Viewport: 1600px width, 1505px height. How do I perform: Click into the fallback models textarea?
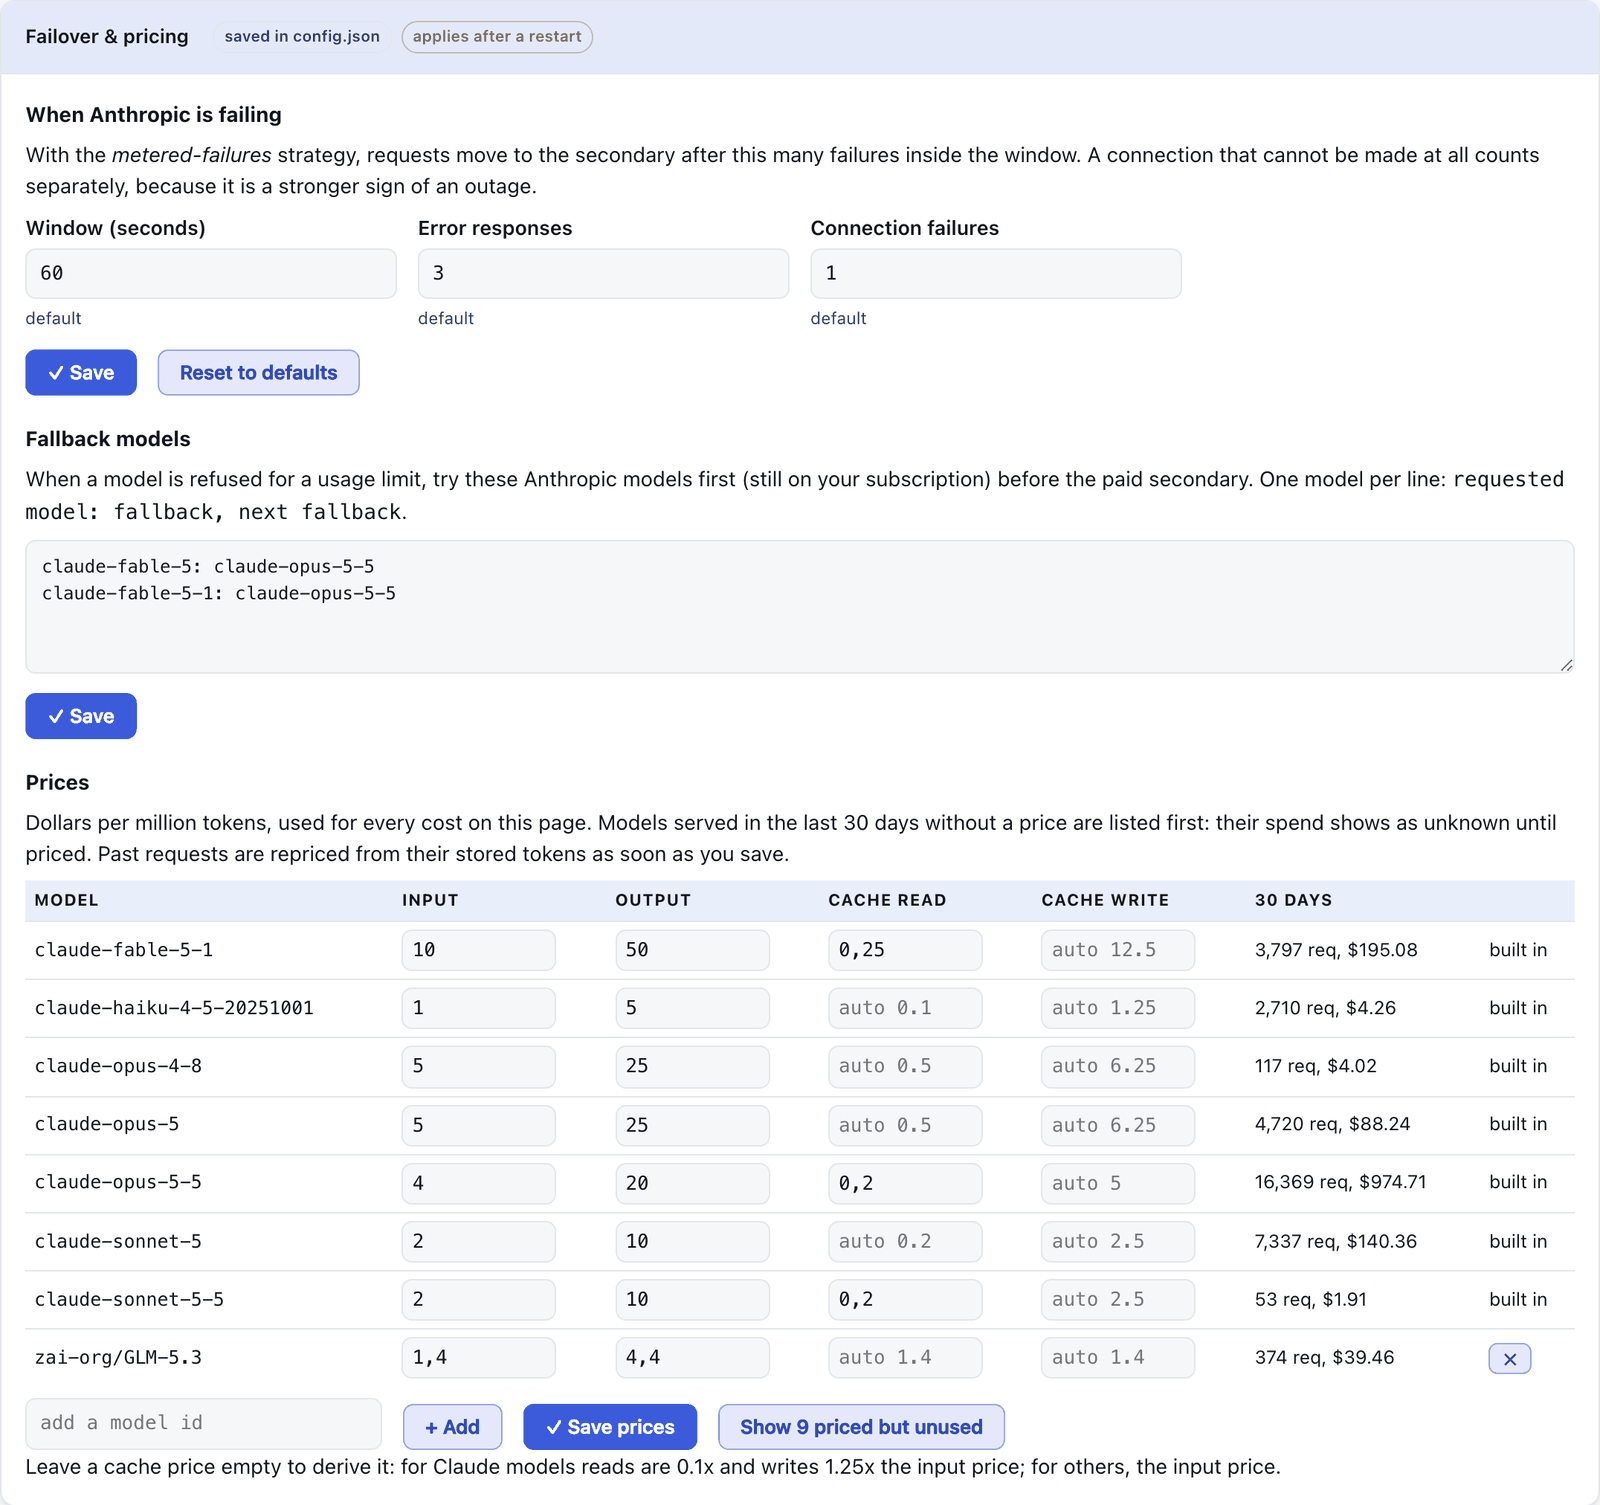coord(800,607)
